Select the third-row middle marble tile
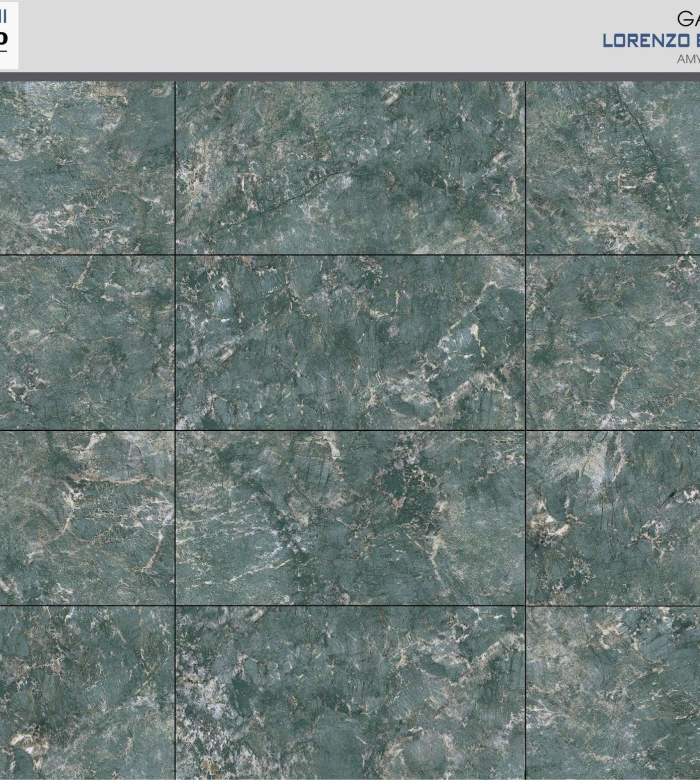This screenshot has height=780, width=700. coord(350,518)
